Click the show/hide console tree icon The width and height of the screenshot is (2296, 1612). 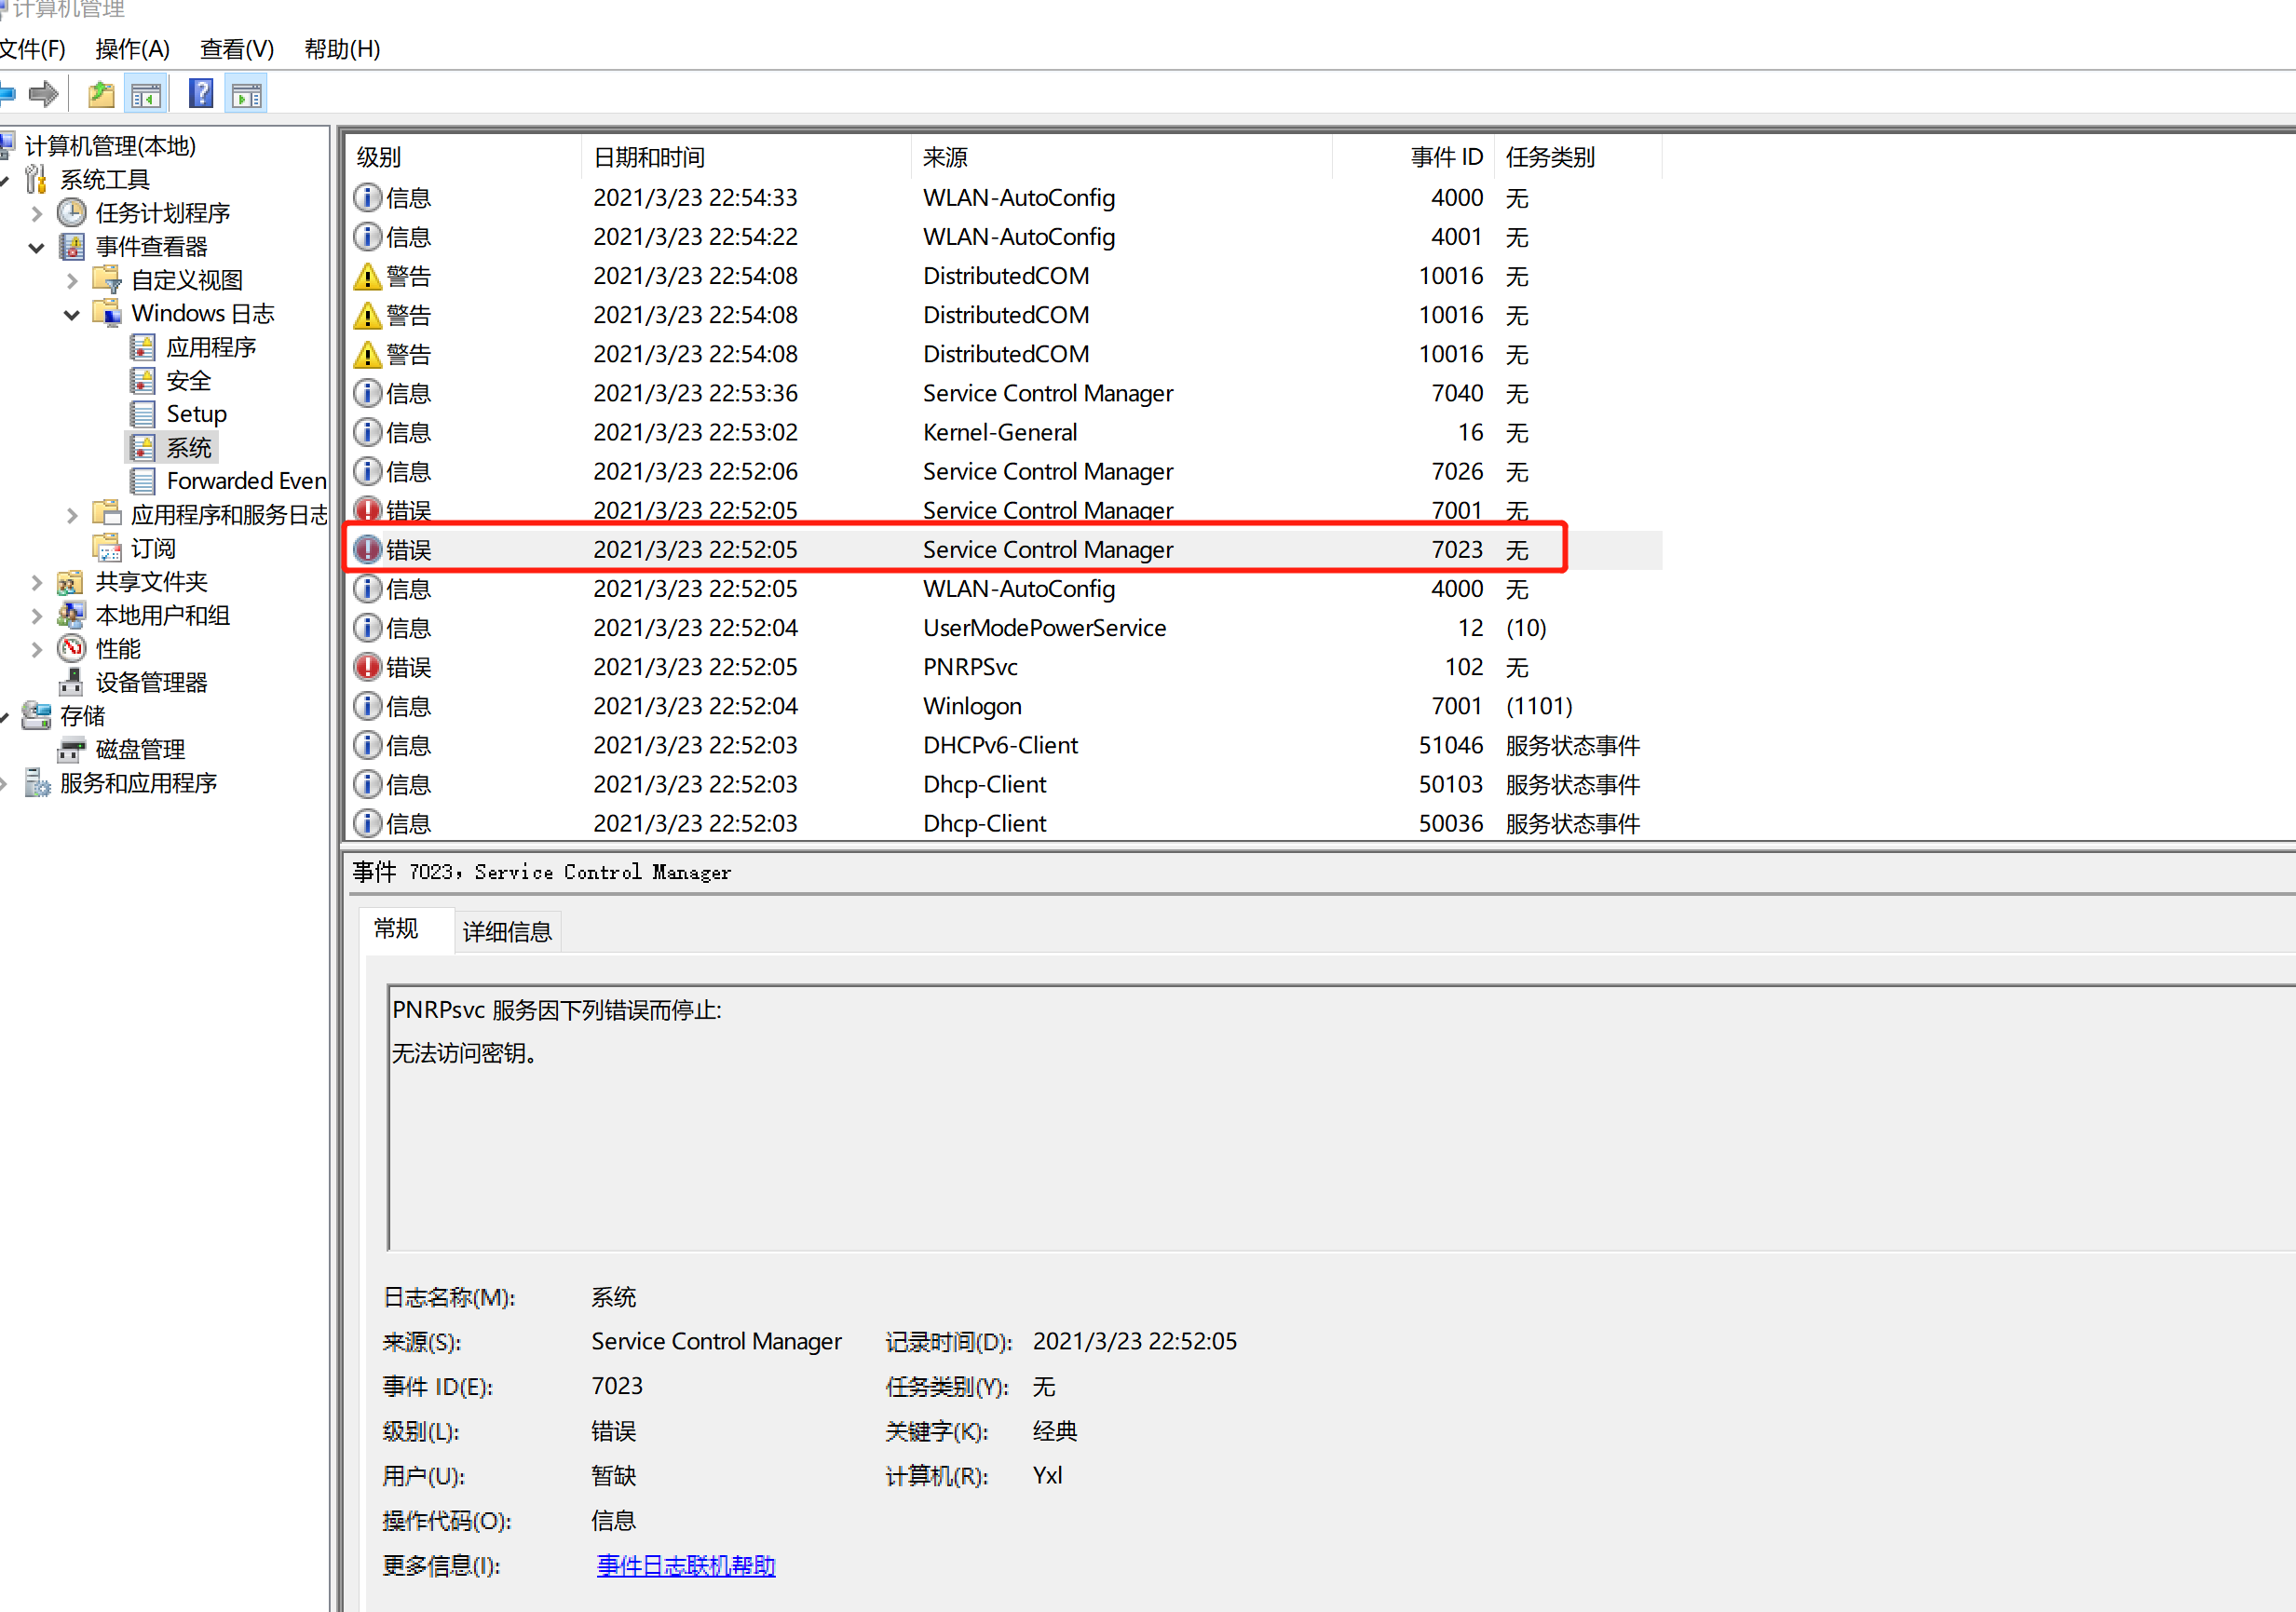[x=146, y=95]
